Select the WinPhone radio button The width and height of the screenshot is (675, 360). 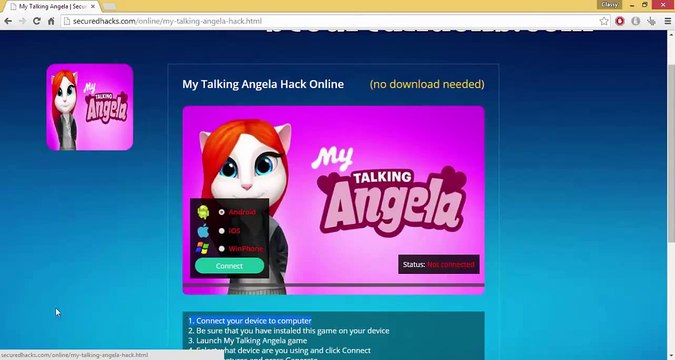[x=221, y=248]
